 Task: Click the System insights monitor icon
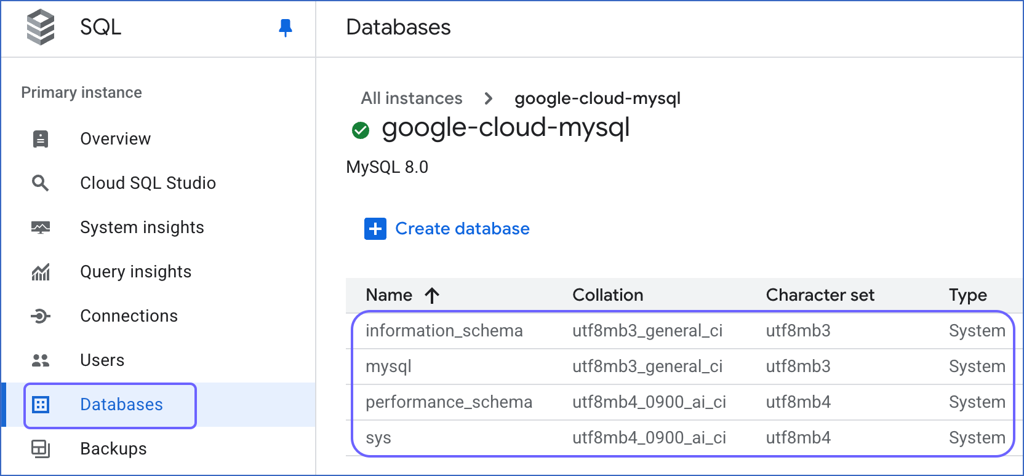(x=40, y=228)
